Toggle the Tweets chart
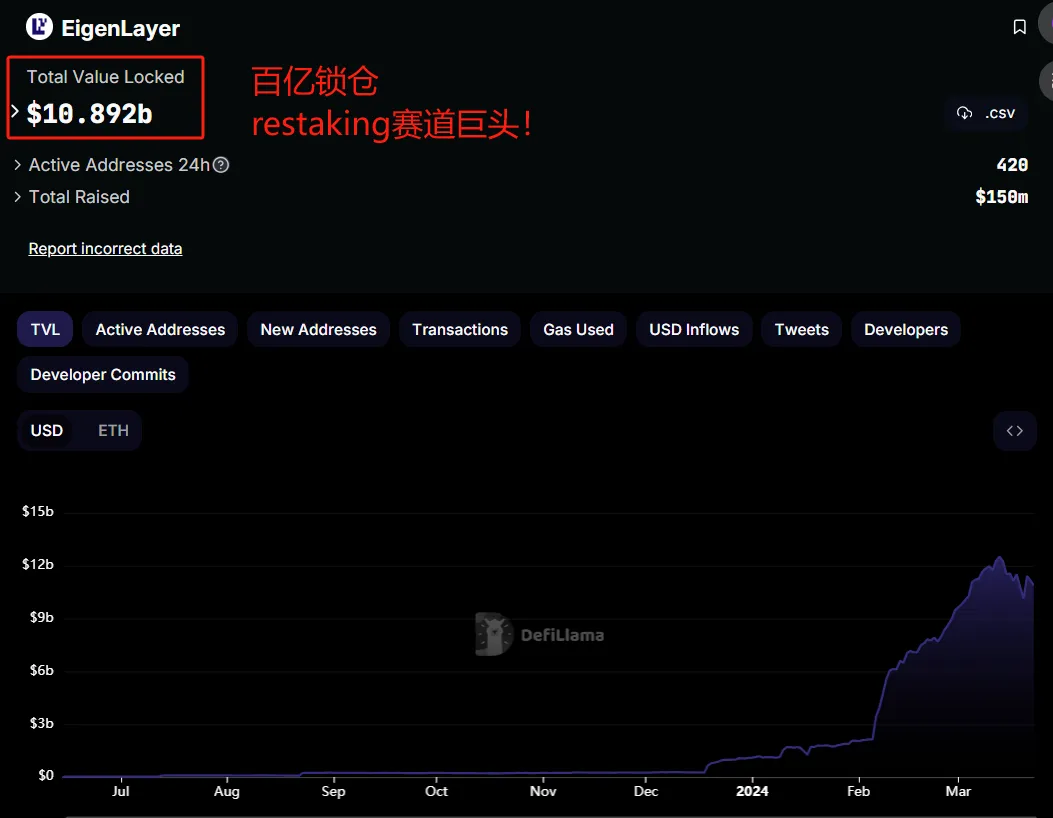The image size is (1053, 818). 801,329
